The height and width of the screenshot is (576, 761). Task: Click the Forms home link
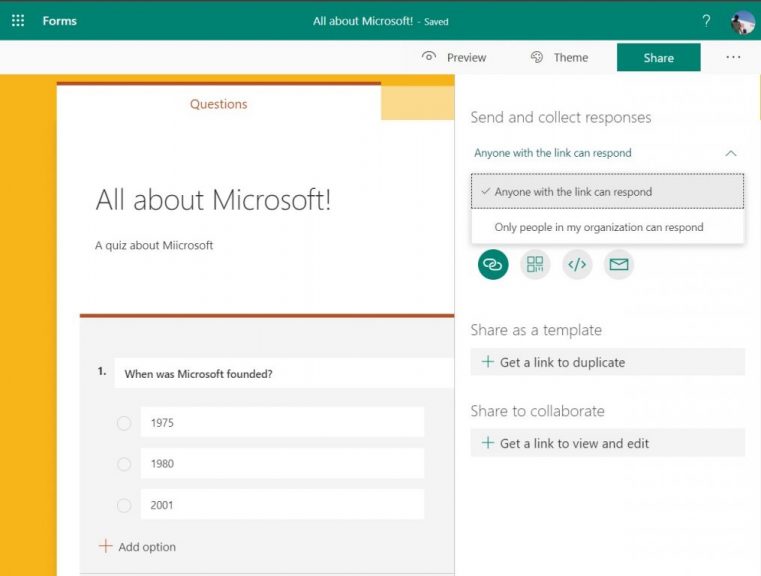pos(60,21)
